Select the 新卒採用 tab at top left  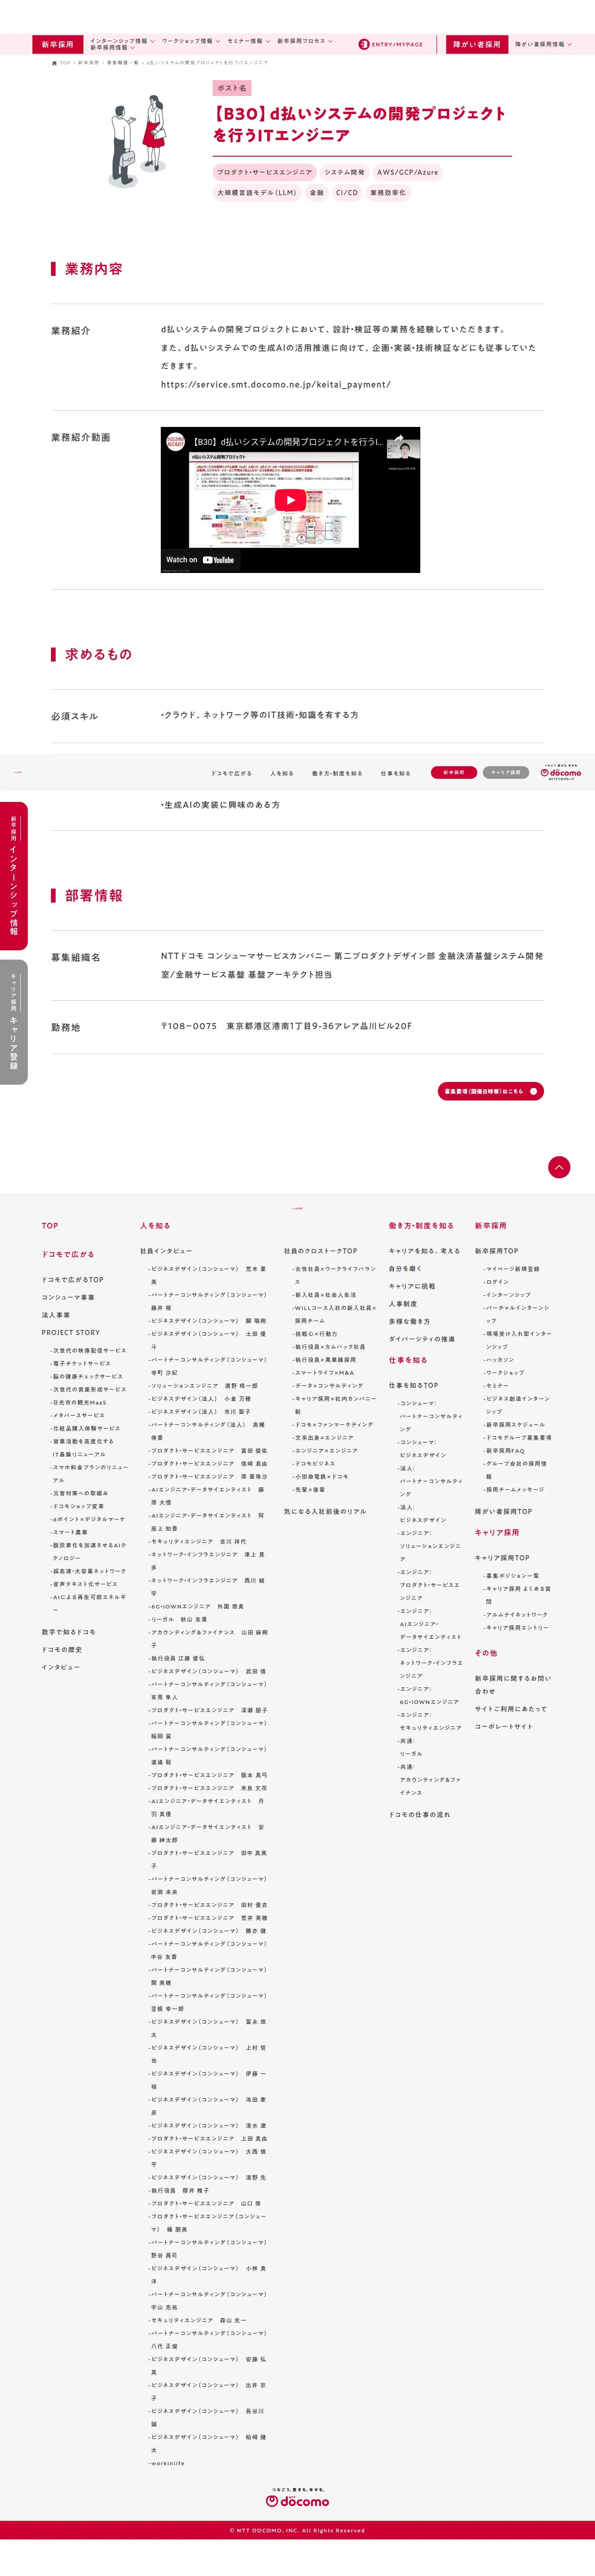point(57,44)
